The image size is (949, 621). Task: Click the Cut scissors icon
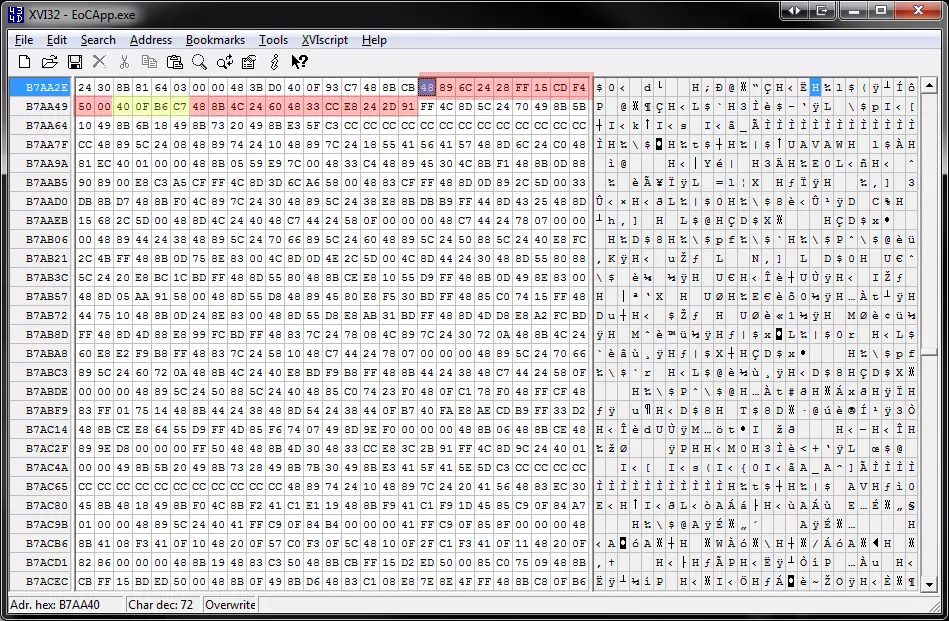(124, 61)
